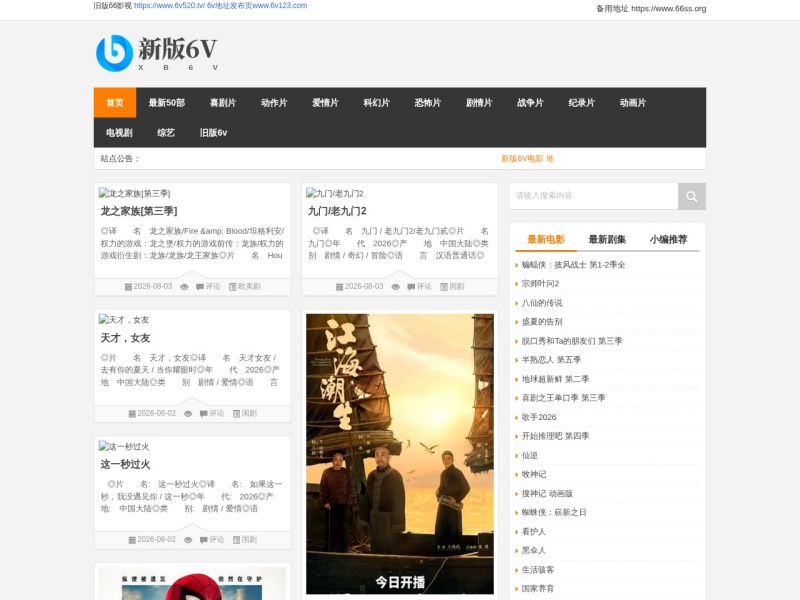Open 看护人 in sidebar list
Image resolution: width=800 pixels, height=600 pixels.
coord(534,532)
